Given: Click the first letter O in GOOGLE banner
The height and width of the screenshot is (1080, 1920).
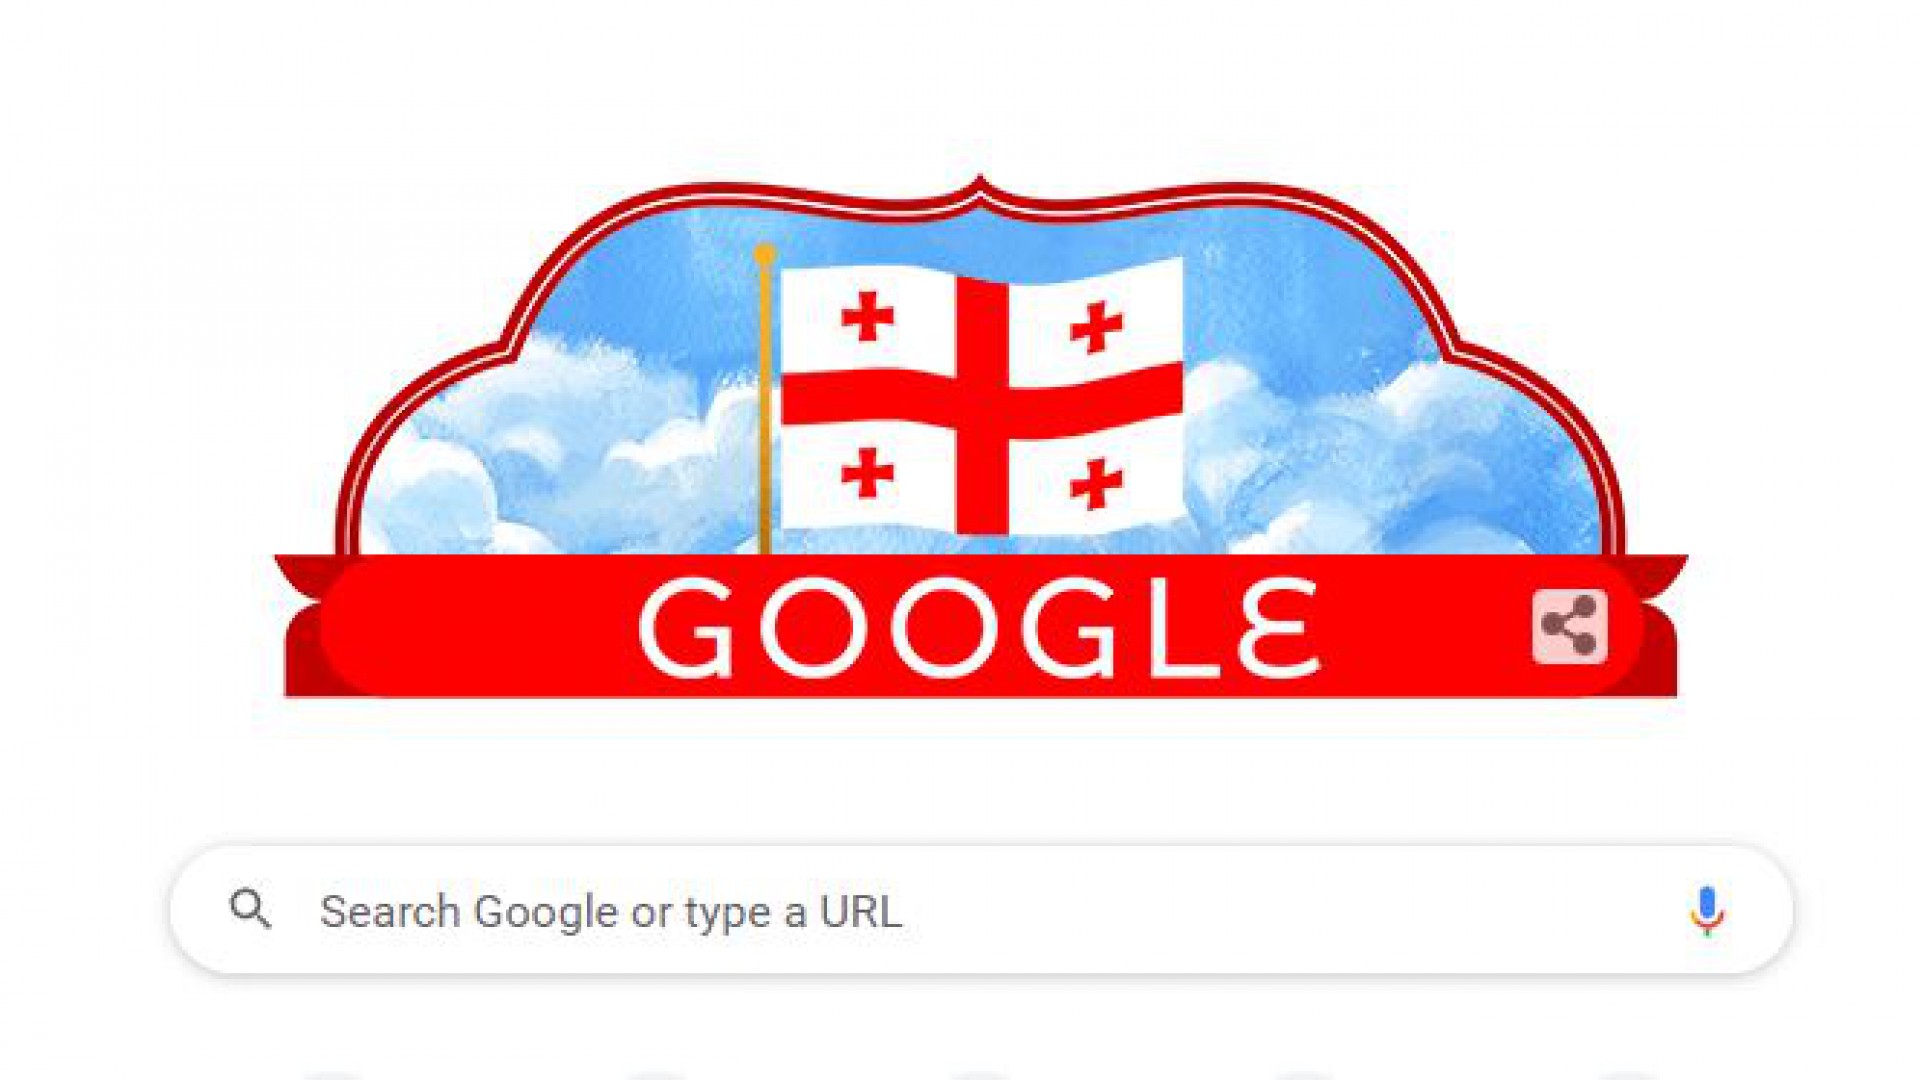Looking at the screenshot, I should coord(810,628).
